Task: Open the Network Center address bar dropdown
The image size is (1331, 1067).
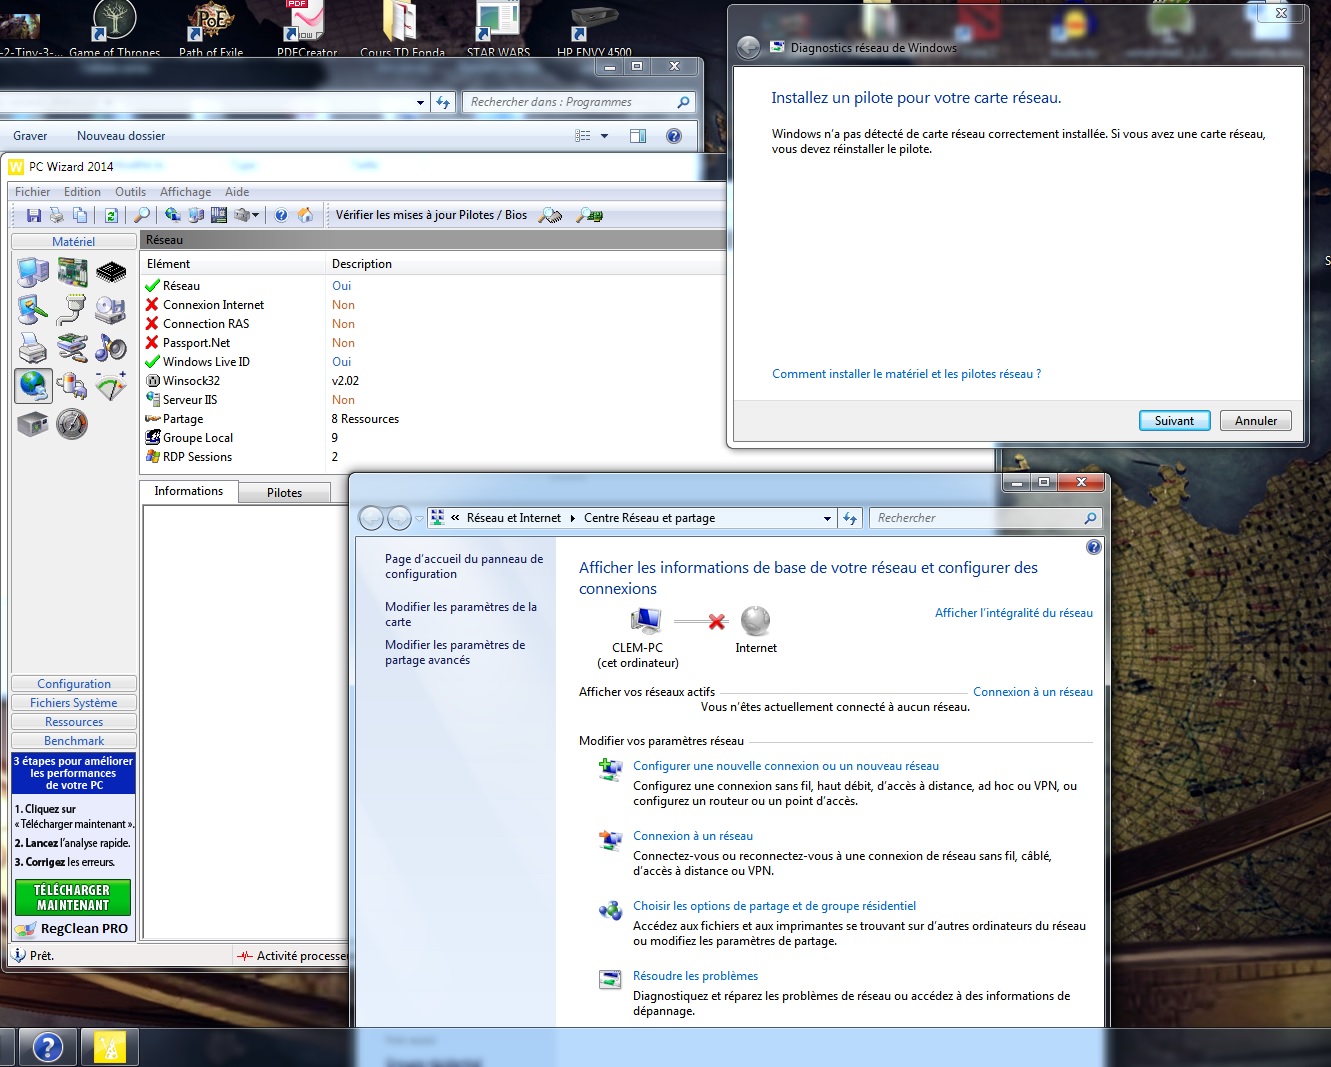Action: (827, 518)
